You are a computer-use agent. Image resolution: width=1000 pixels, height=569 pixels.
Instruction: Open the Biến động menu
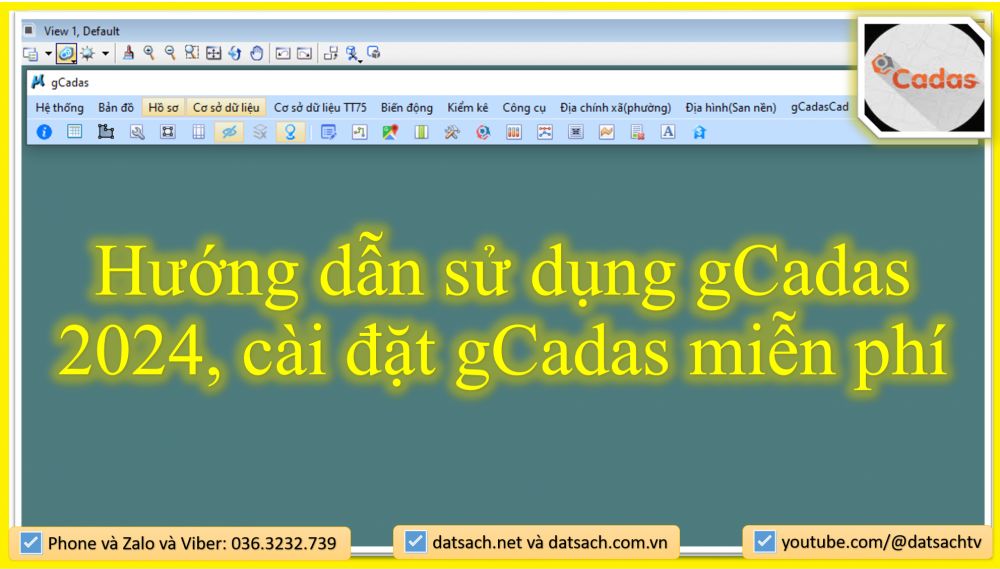point(406,107)
